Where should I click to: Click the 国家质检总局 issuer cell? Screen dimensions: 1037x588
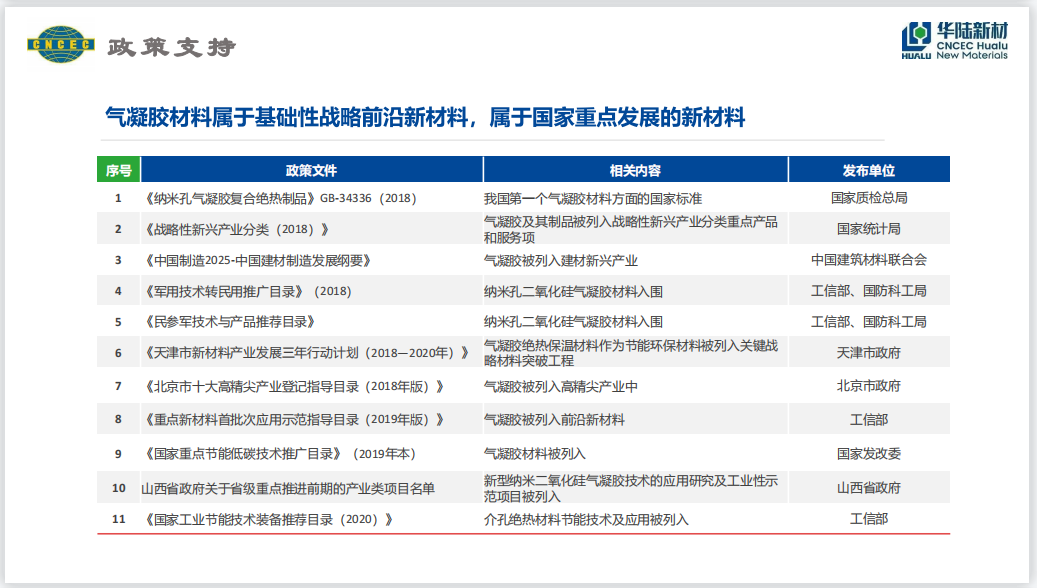(x=868, y=198)
